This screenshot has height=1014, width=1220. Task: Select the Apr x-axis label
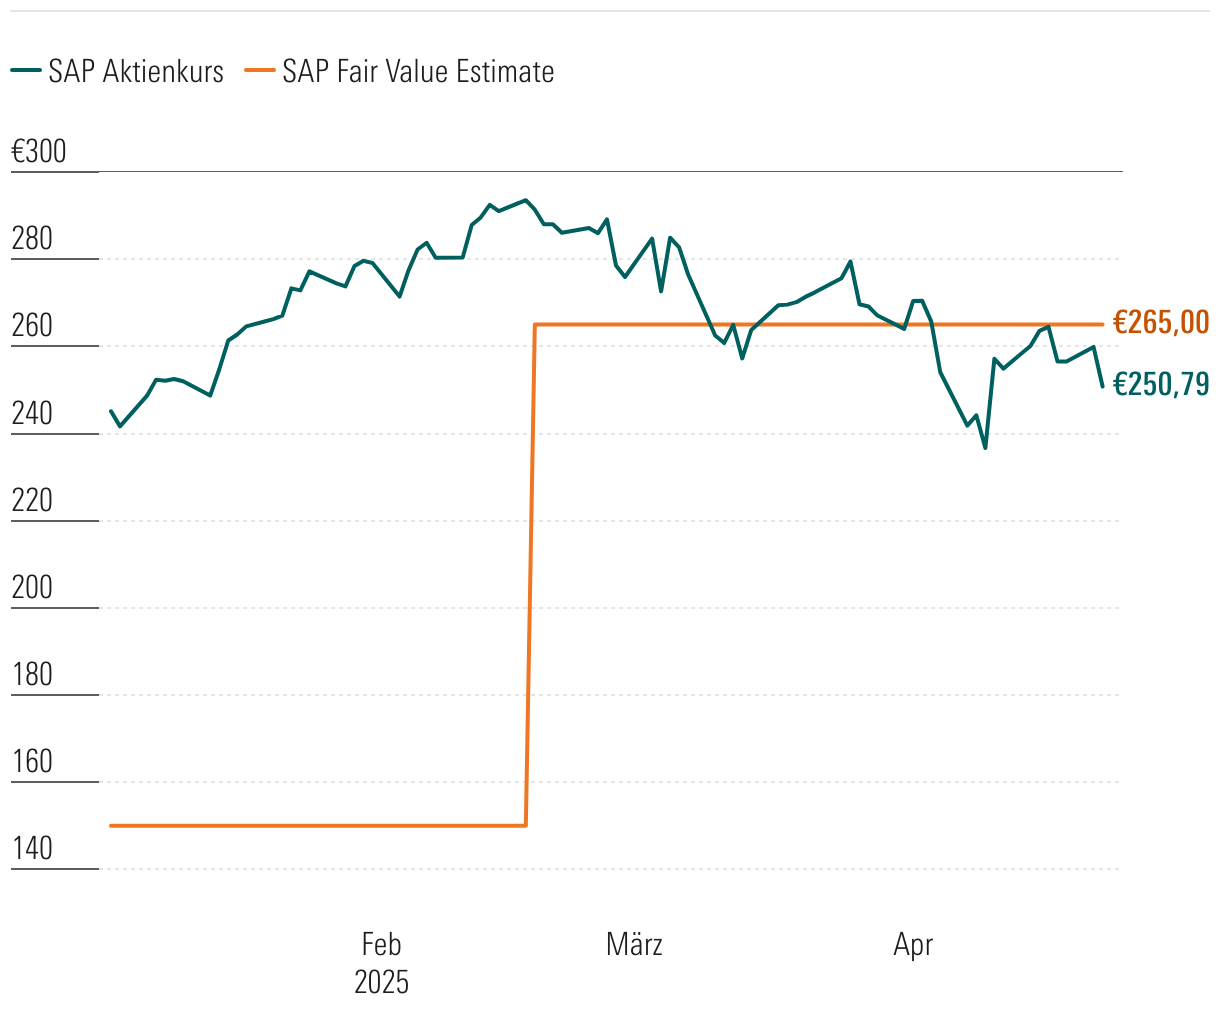click(913, 945)
